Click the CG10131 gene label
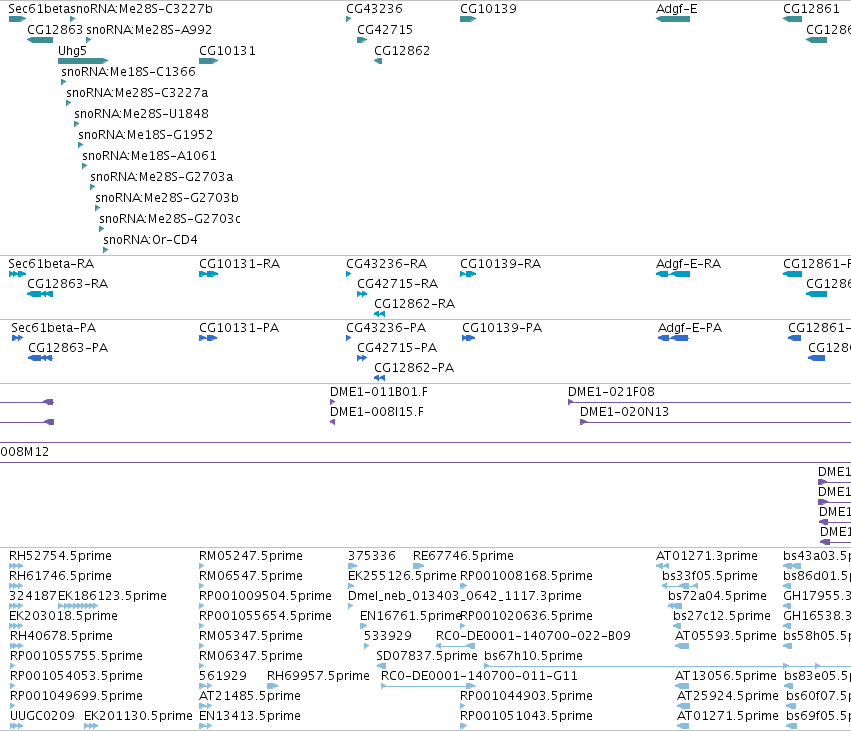 [227, 51]
